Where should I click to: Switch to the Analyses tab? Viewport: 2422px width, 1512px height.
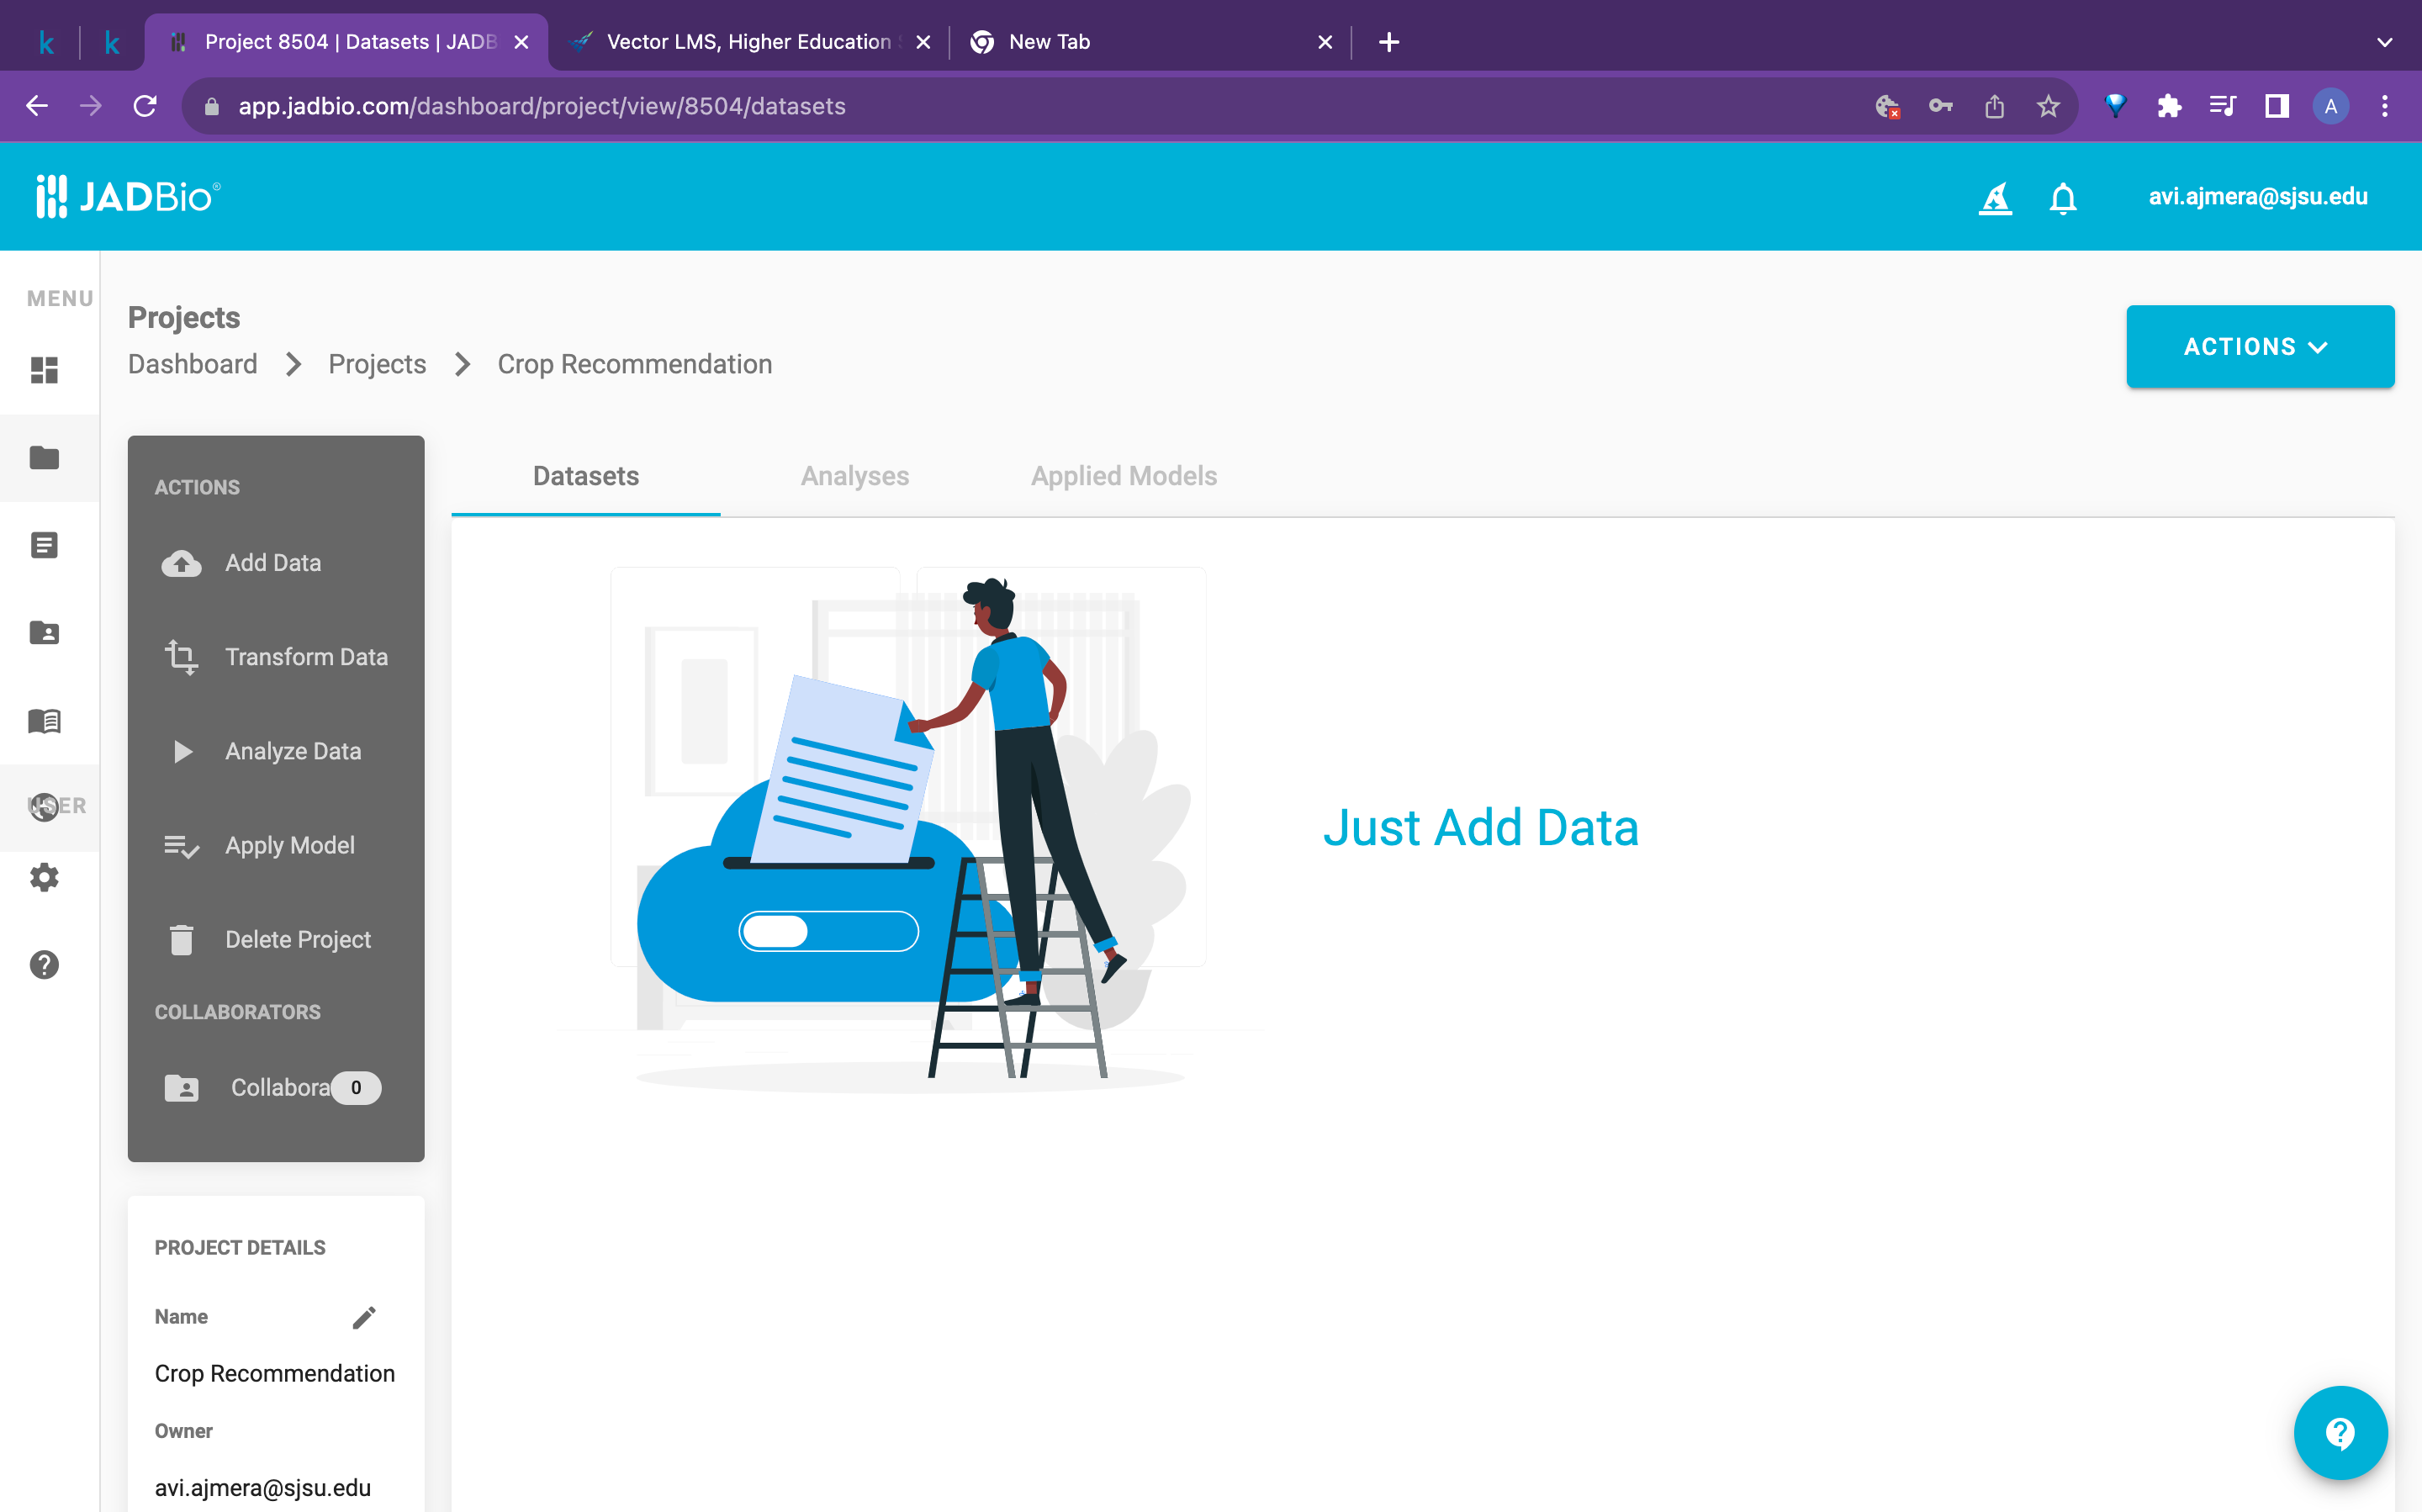click(x=854, y=477)
